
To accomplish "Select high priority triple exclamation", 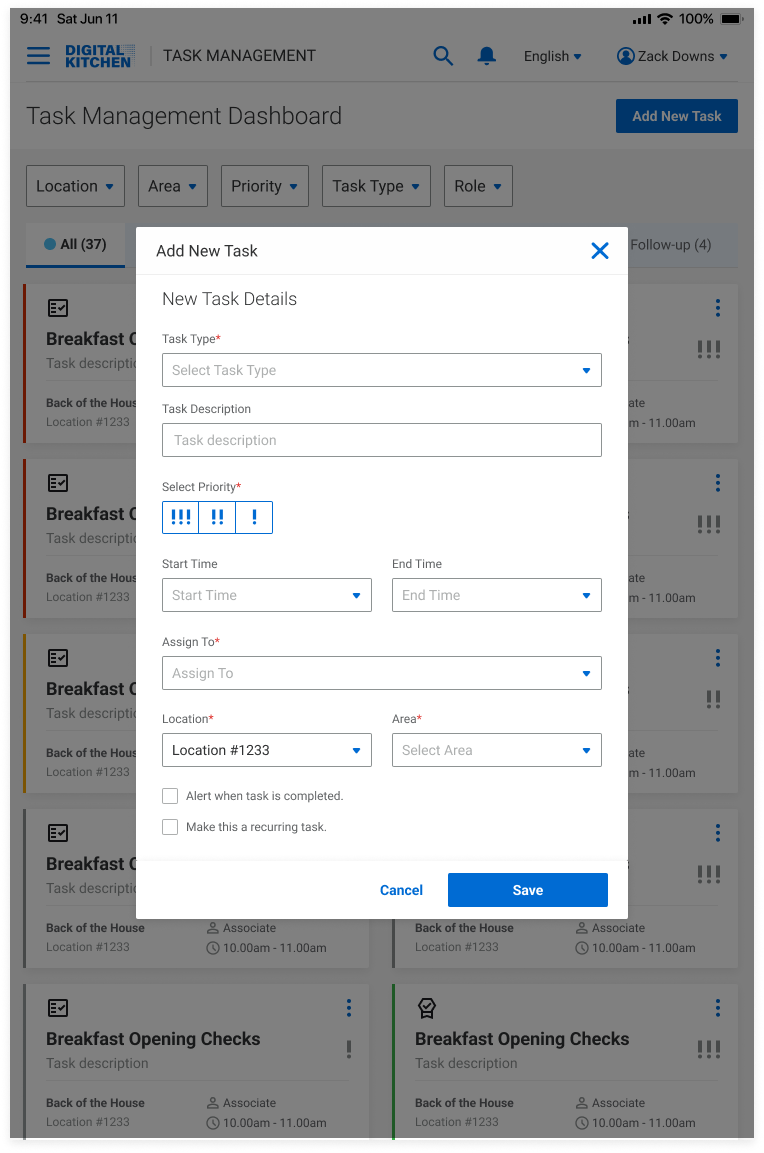I will pos(181,517).
